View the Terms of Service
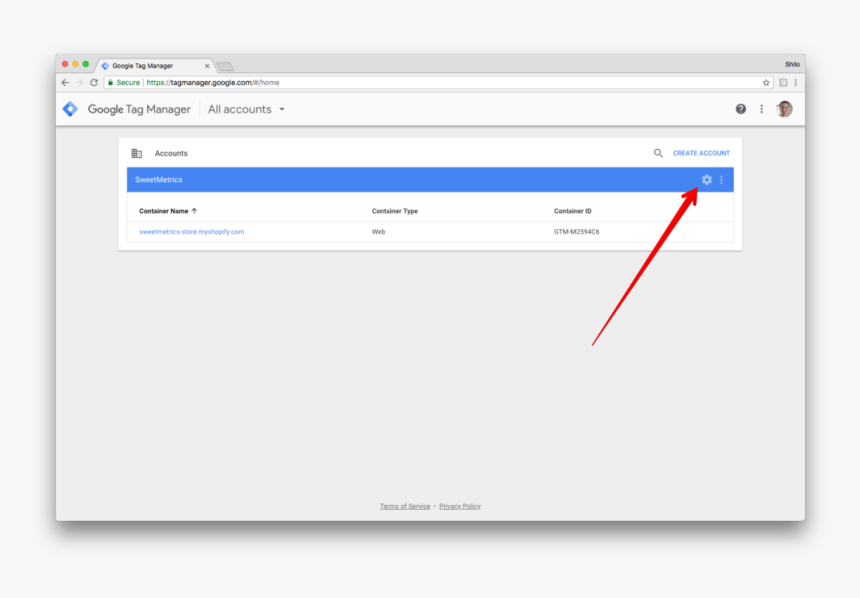The height and width of the screenshot is (598, 860). (404, 506)
